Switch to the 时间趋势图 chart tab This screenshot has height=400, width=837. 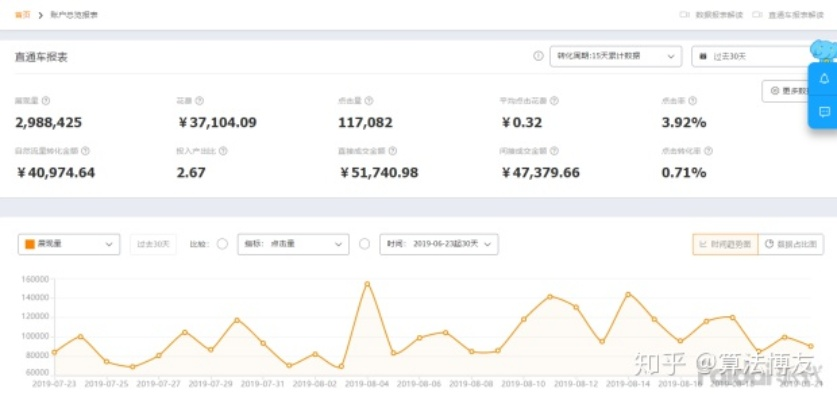pos(725,244)
